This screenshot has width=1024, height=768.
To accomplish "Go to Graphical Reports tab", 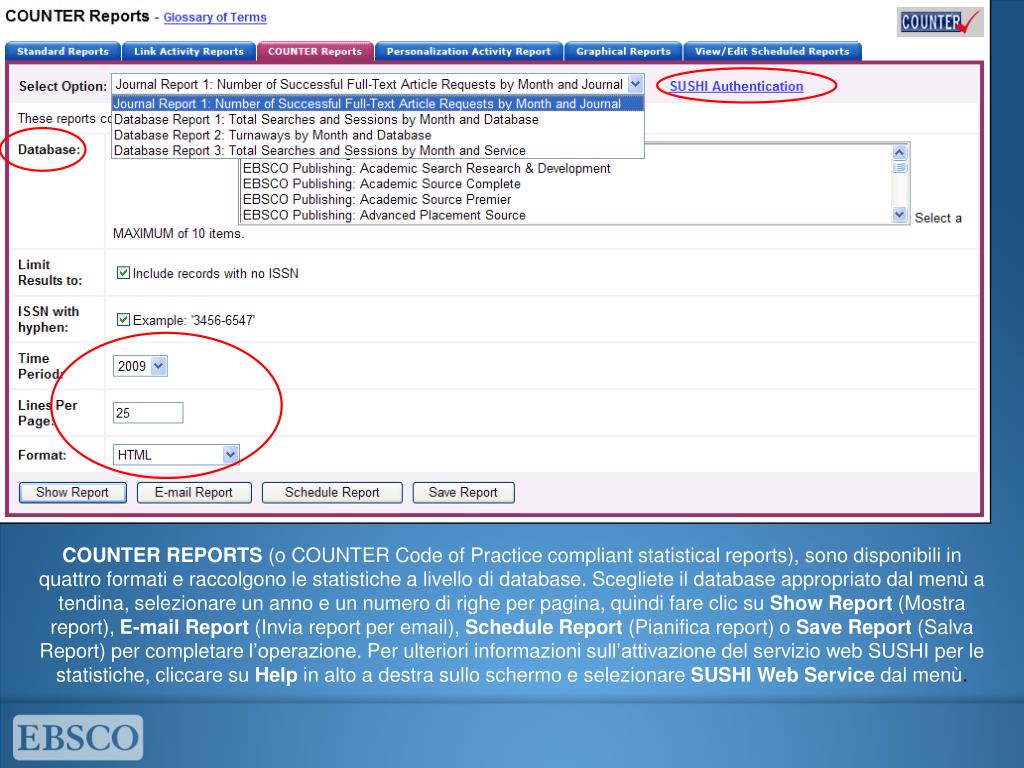I will pyautogui.click(x=623, y=52).
